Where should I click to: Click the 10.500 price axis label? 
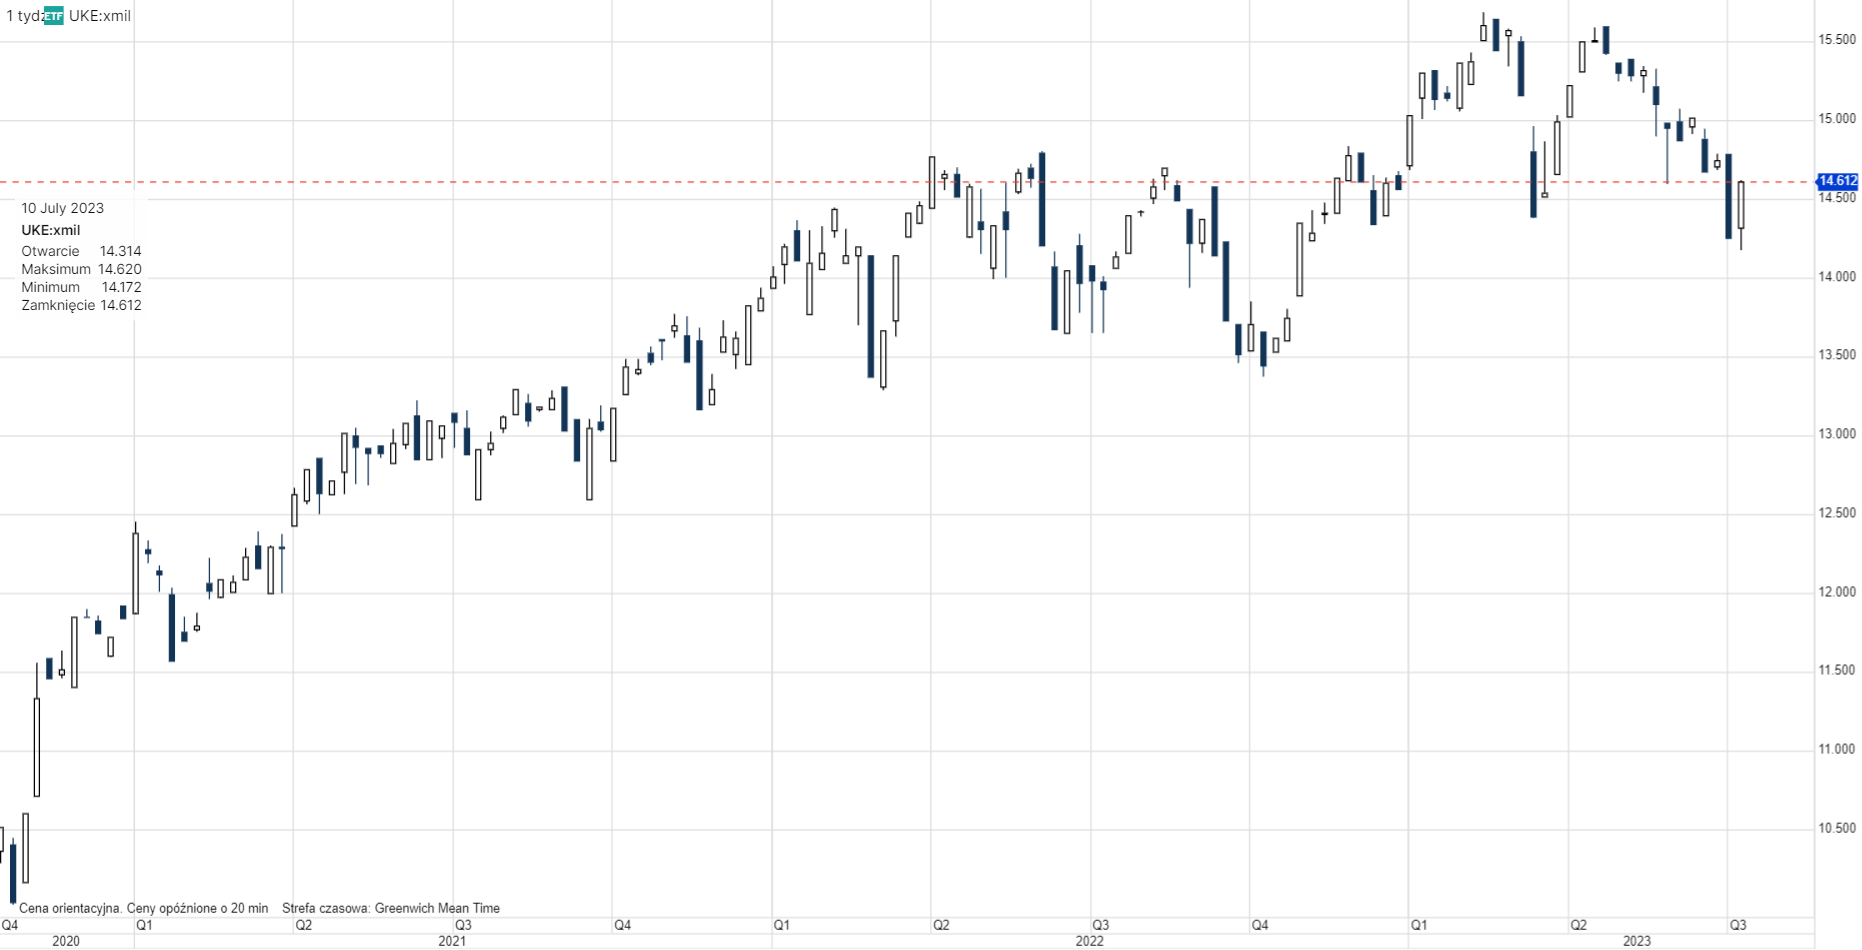(1836, 828)
